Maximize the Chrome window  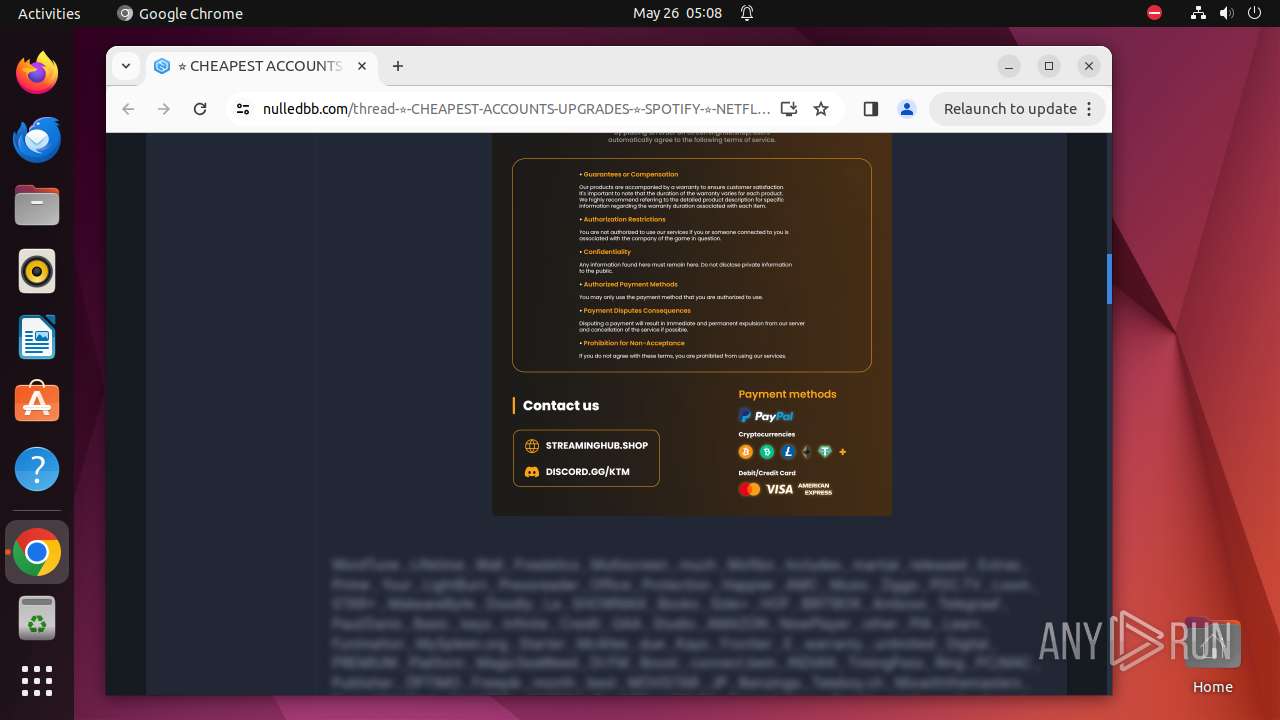[1049, 66]
